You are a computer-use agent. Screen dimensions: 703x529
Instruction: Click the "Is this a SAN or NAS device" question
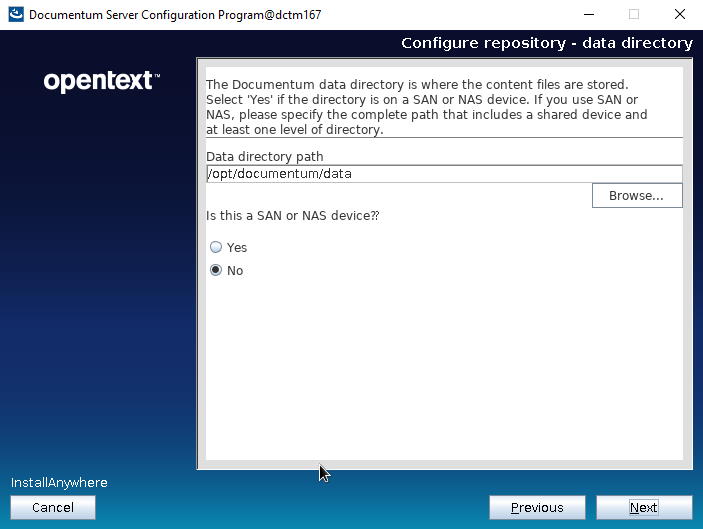[x=292, y=216]
